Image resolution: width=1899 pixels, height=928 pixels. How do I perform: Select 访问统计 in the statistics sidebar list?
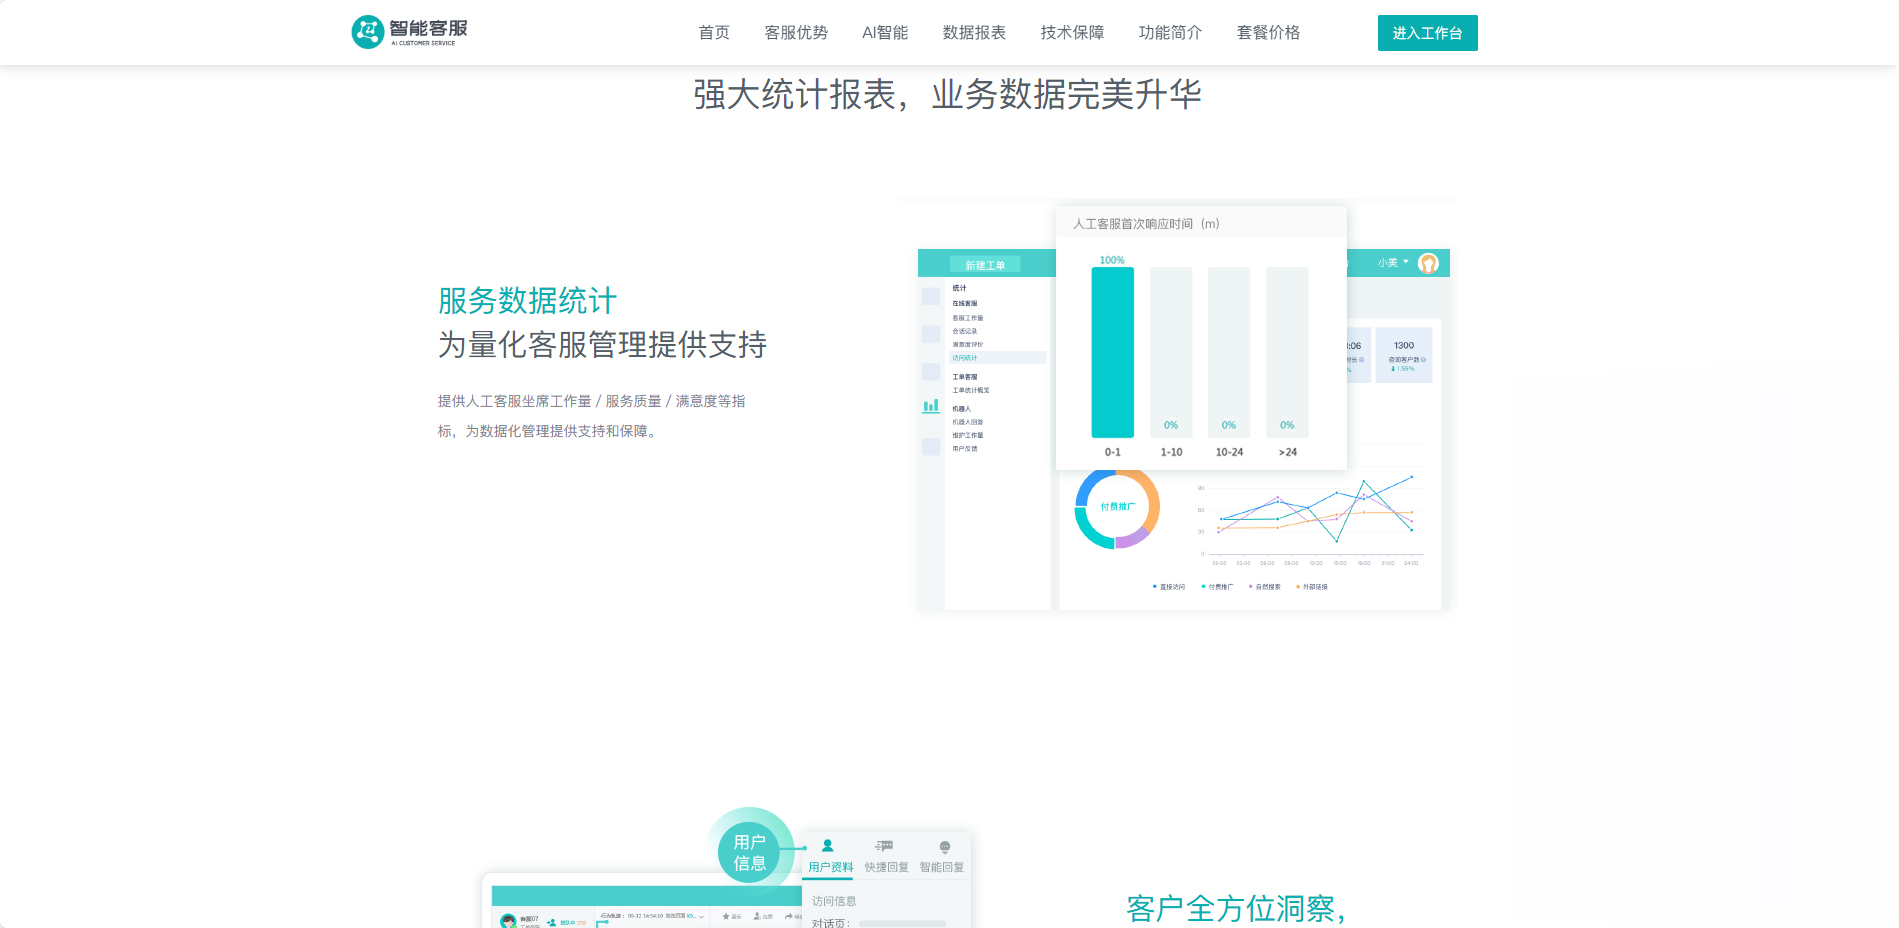point(966,358)
